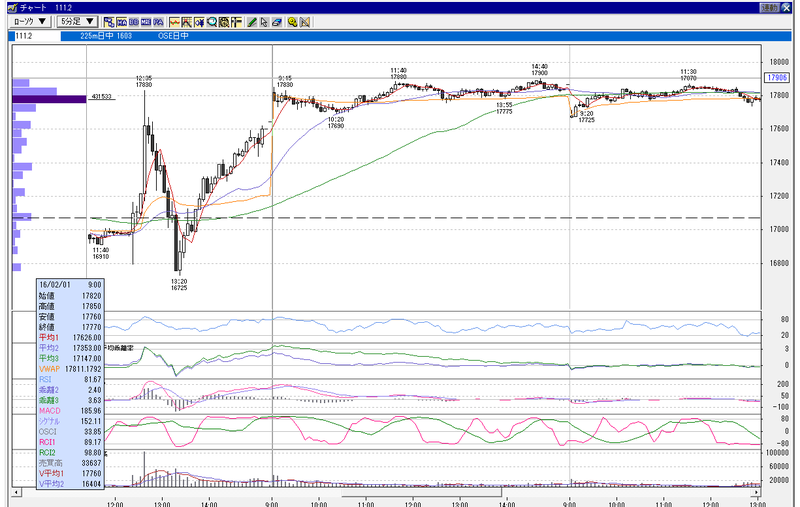Screen dimensions: 800x507
Task: Select the 225m日中 1603 label
Action: click(x=106, y=36)
